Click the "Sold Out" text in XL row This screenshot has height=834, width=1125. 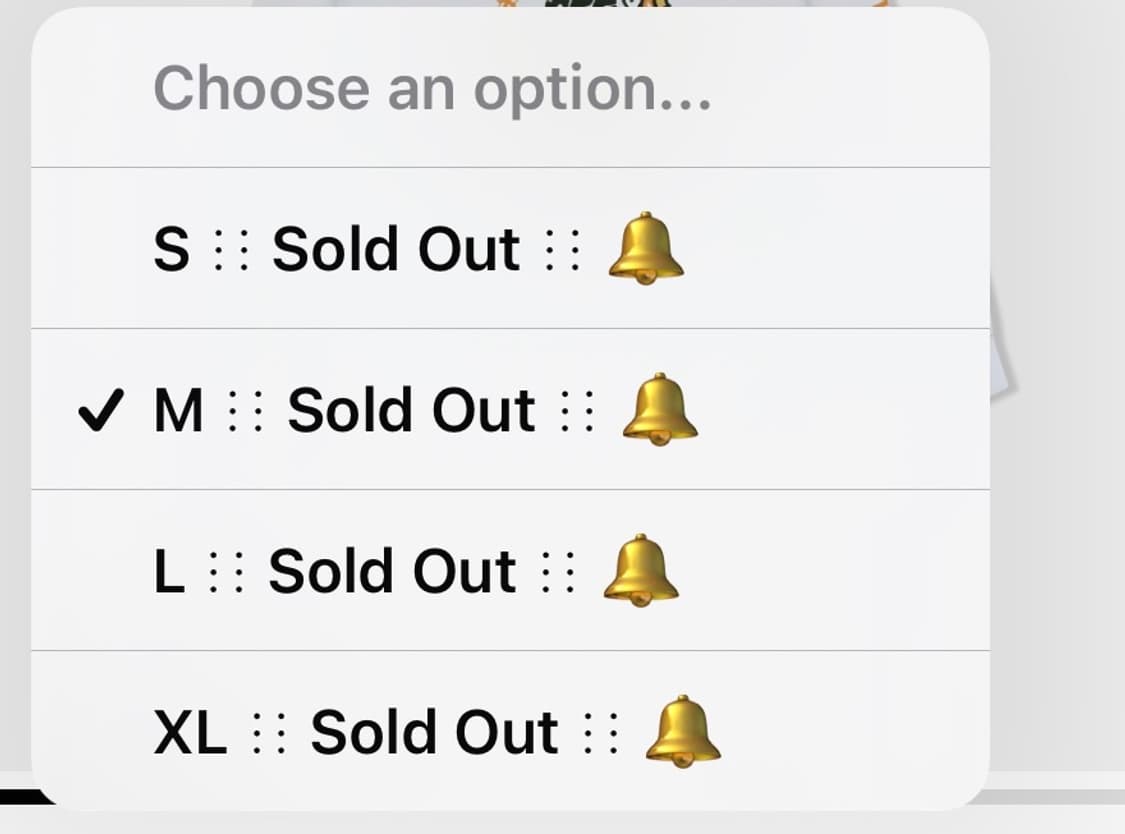pos(434,733)
